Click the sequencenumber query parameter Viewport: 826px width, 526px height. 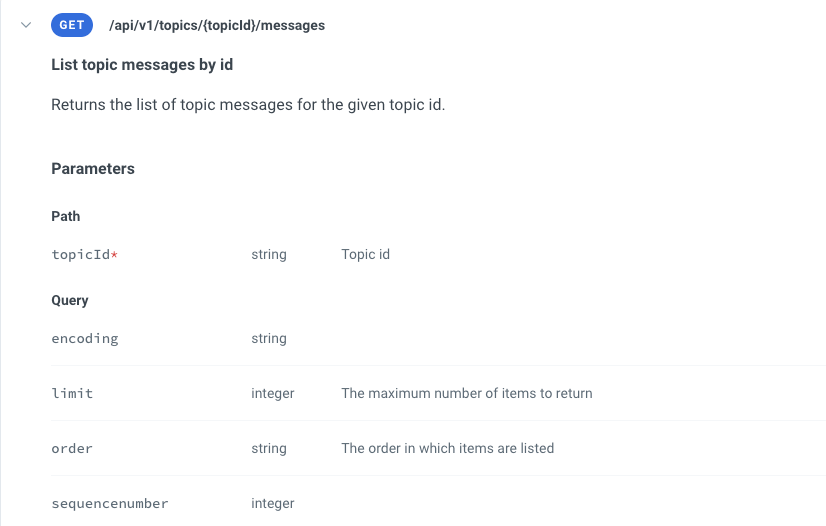110,503
